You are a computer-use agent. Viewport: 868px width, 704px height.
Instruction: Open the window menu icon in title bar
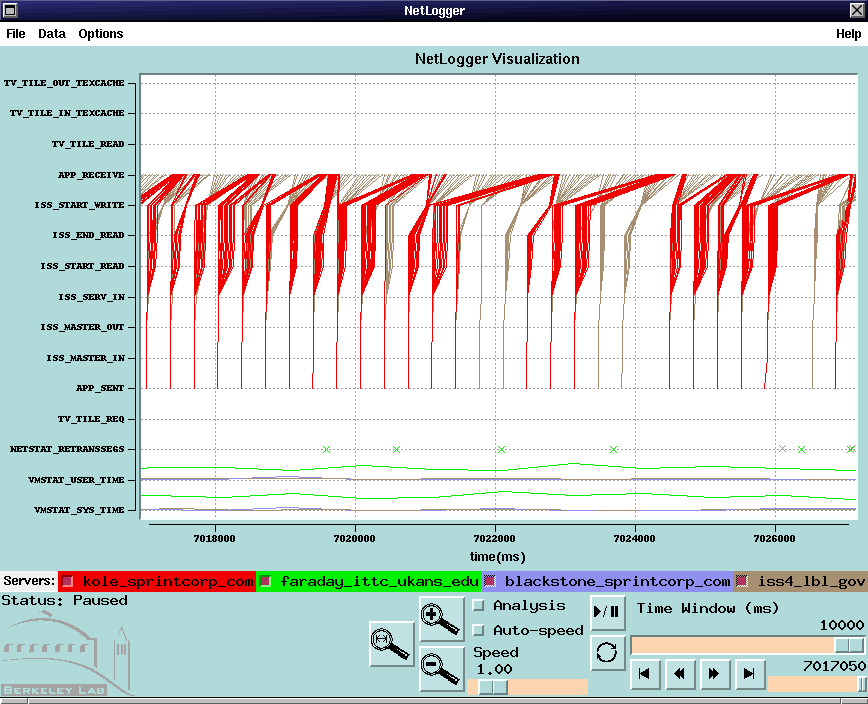[10, 10]
